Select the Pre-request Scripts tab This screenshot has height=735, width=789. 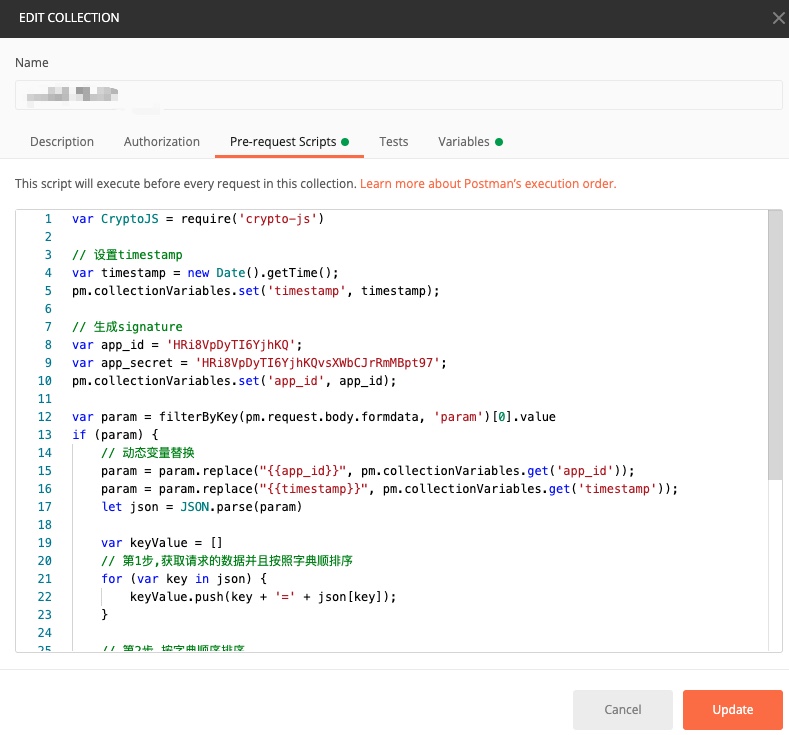point(283,142)
